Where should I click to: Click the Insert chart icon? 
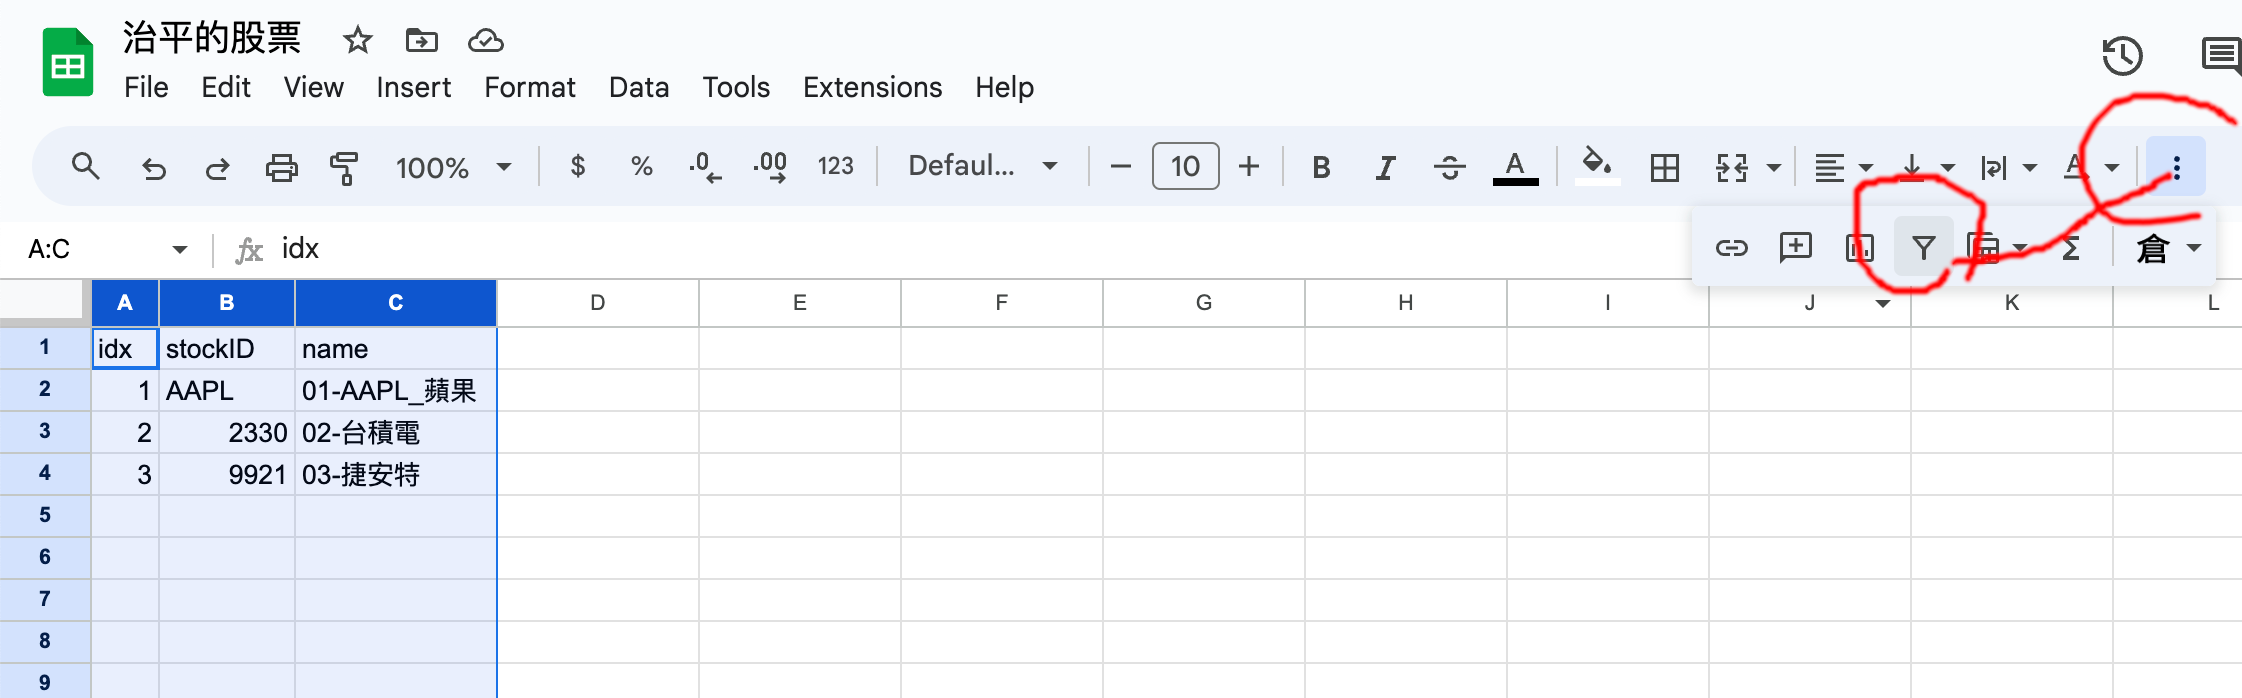click(1859, 248)
